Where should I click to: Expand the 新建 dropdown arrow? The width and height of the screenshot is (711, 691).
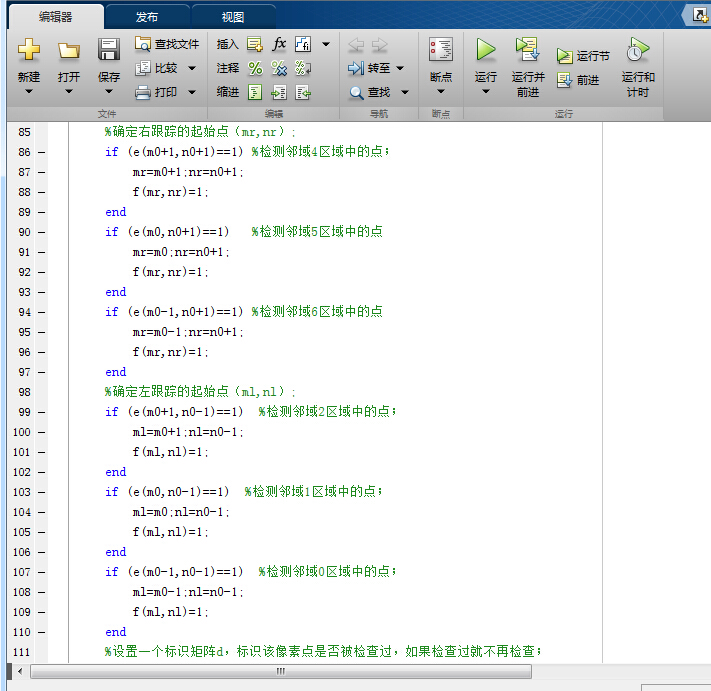coord(29,92)
